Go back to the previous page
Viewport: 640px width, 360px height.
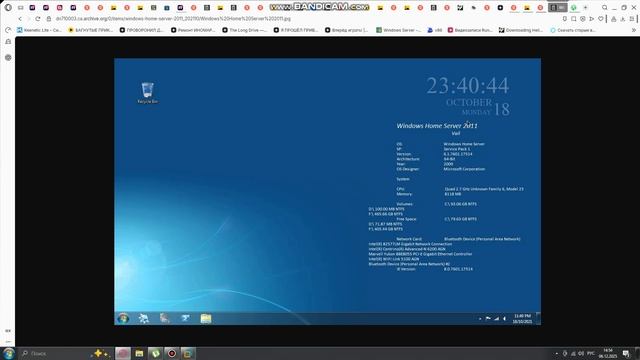(20, 19)
